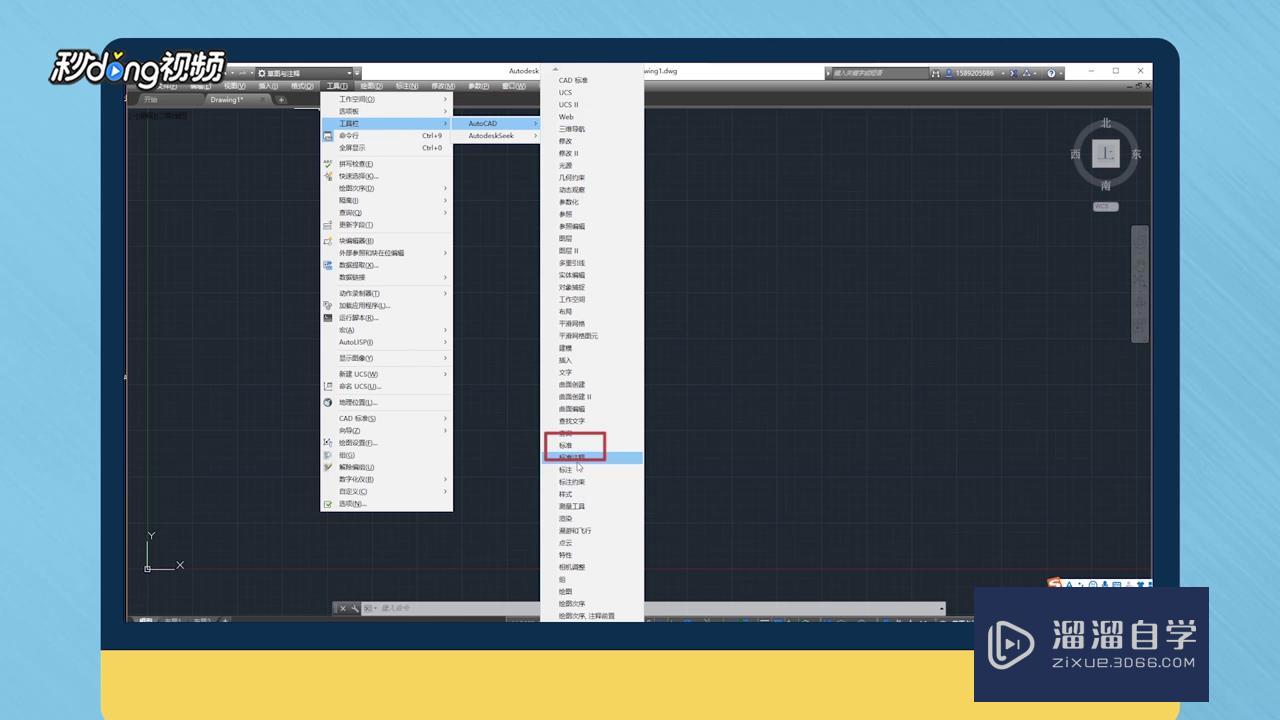The image size is (1280, 720).
Task: Expand the Workspace (工作空间) submenu
Action: point(386,99)
